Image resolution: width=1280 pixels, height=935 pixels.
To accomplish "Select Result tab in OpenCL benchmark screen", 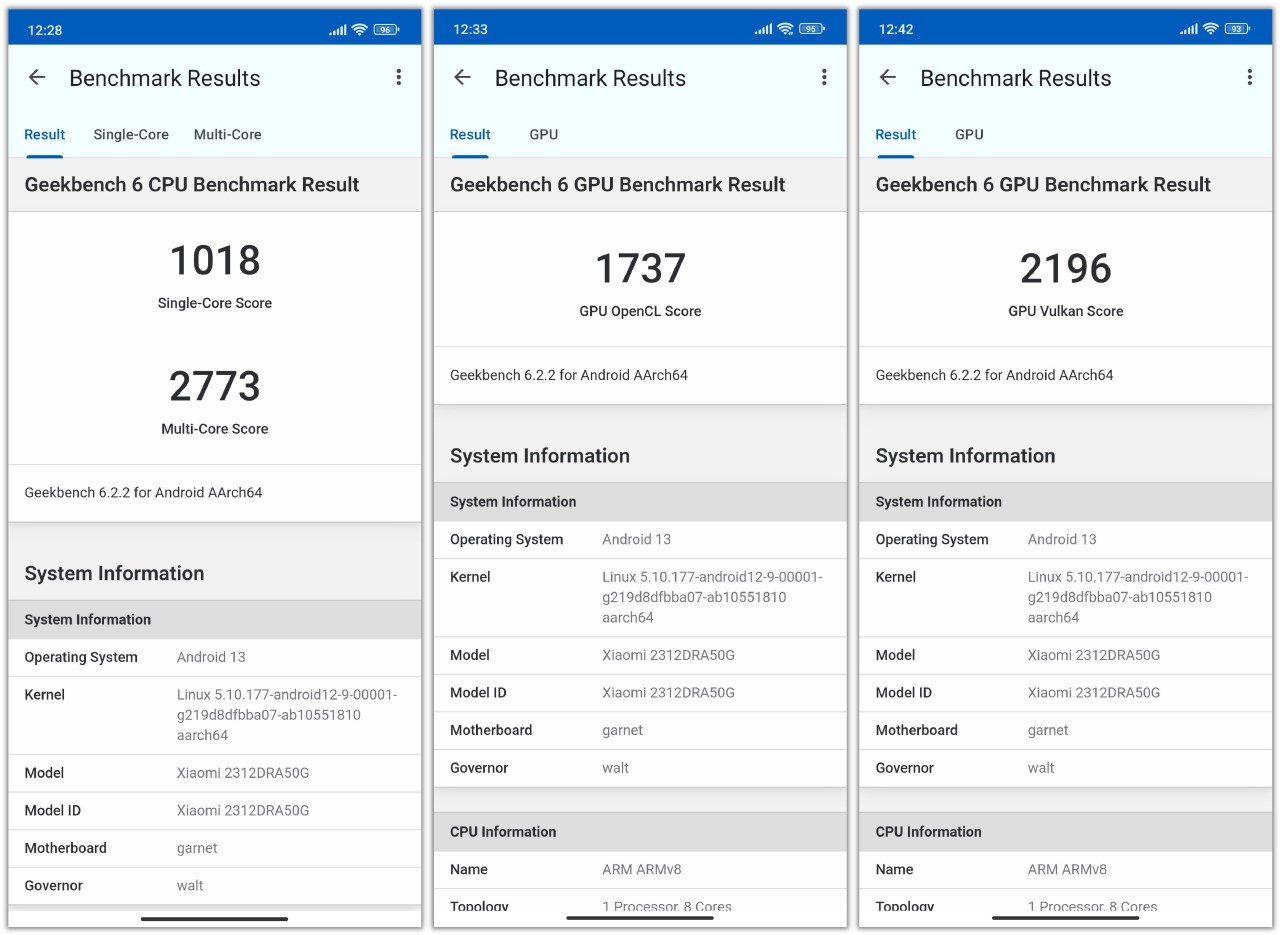I will click(x=470, y=134).
